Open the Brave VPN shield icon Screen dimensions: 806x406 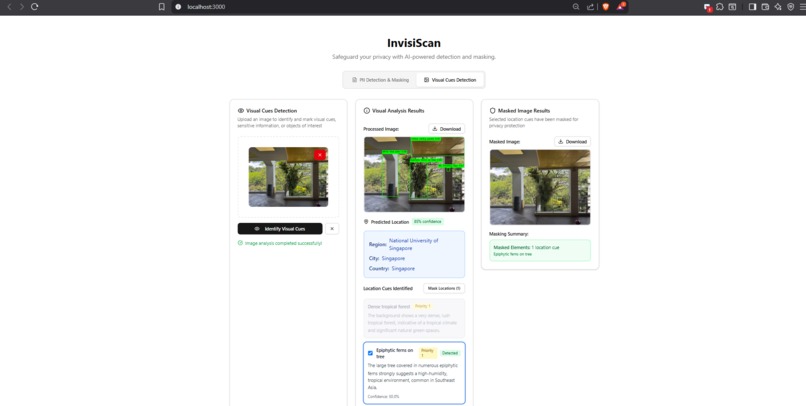(790, 7)
